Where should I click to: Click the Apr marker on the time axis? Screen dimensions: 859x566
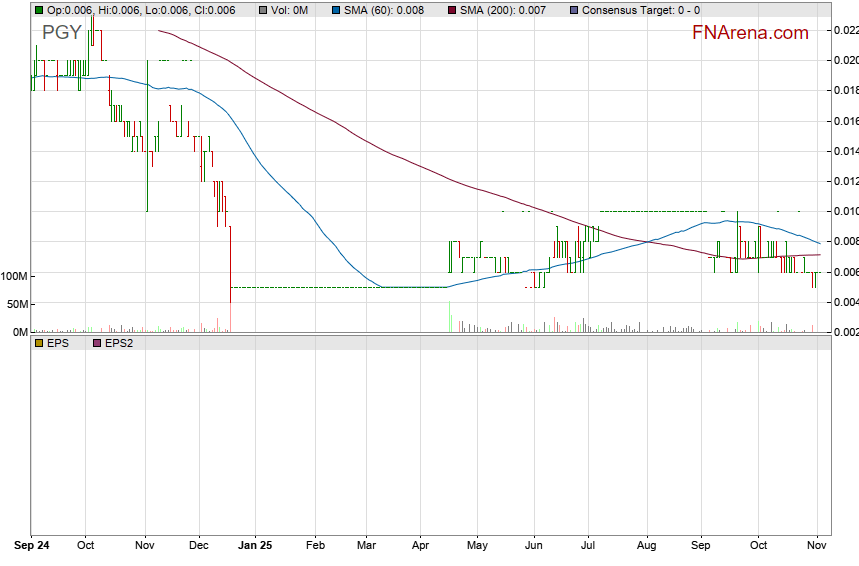tap(419, 546)
